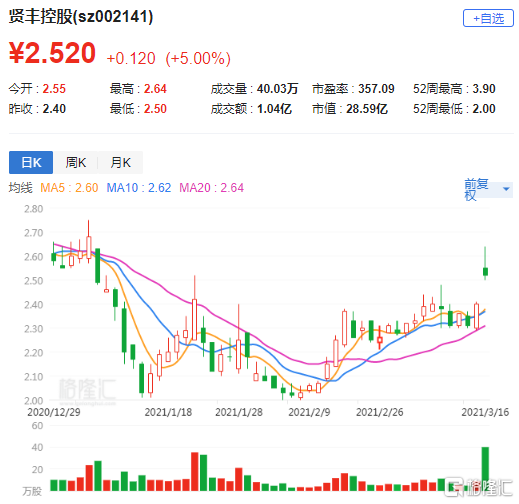Click the 52周最高 value 3.90
Image resolution: width=519 pixels, height=504 pixels.
(x=484, y=89)
